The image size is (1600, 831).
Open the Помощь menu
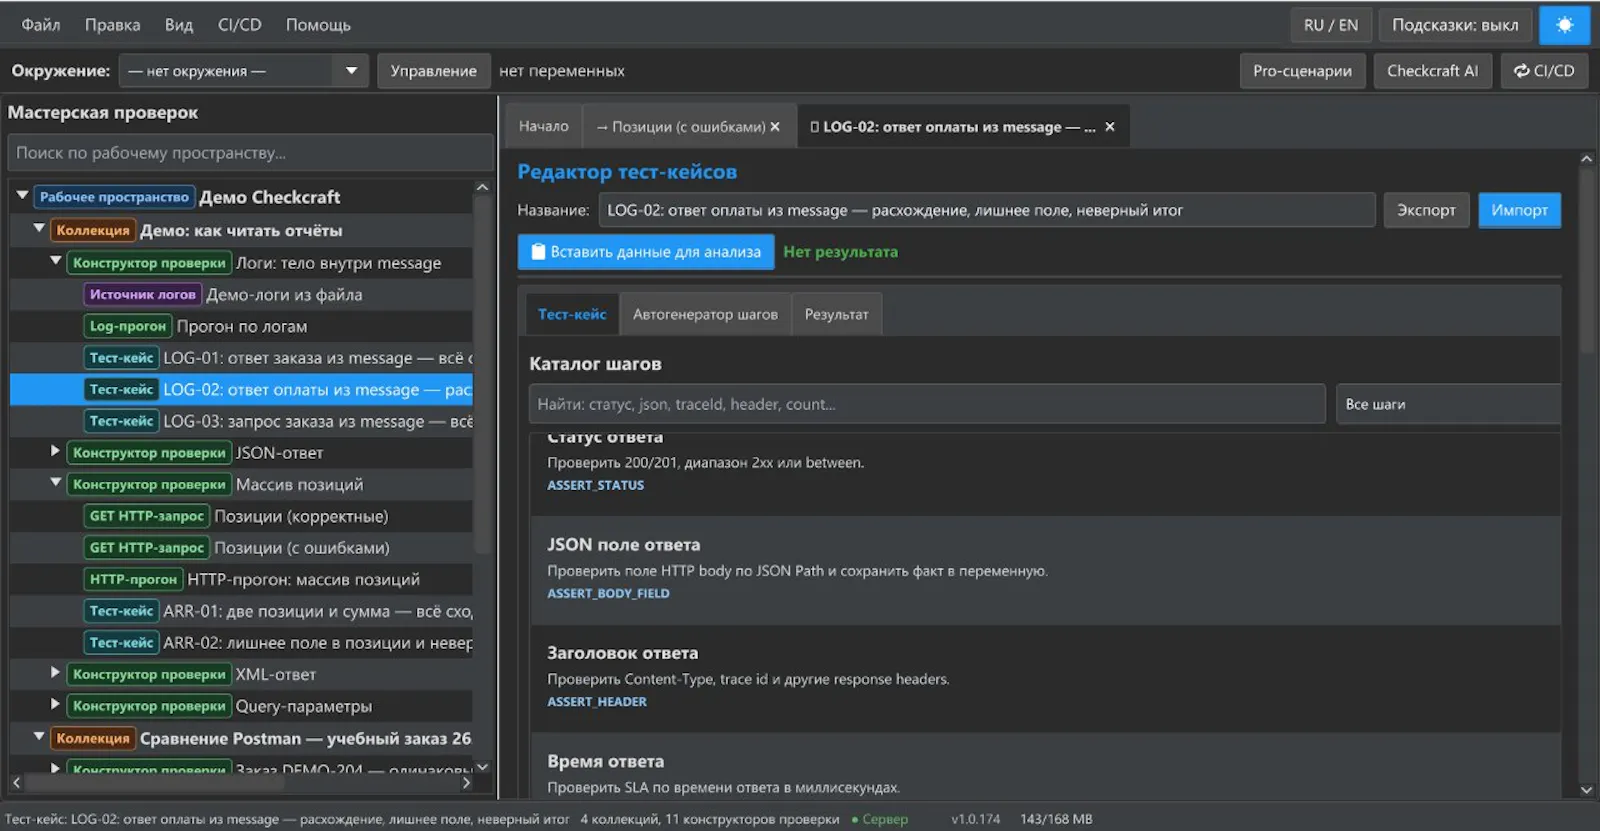318,25
